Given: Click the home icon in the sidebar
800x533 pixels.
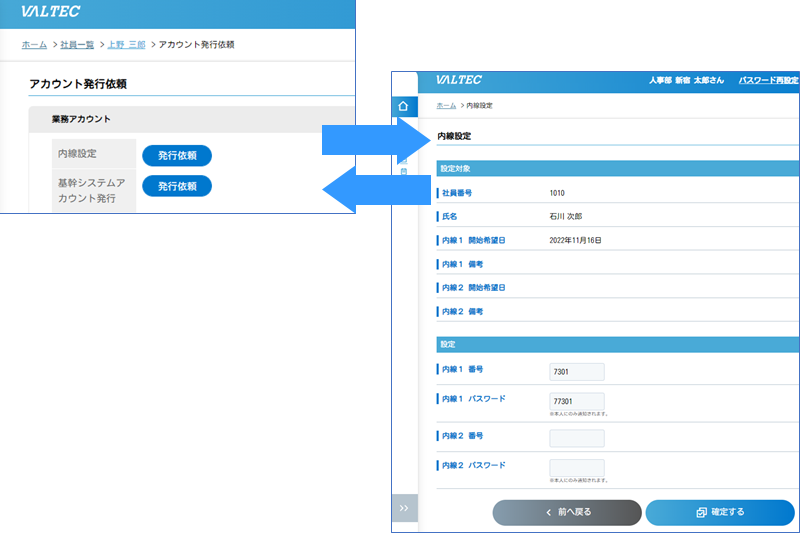Looking at the screenshot, I should 403,106.
